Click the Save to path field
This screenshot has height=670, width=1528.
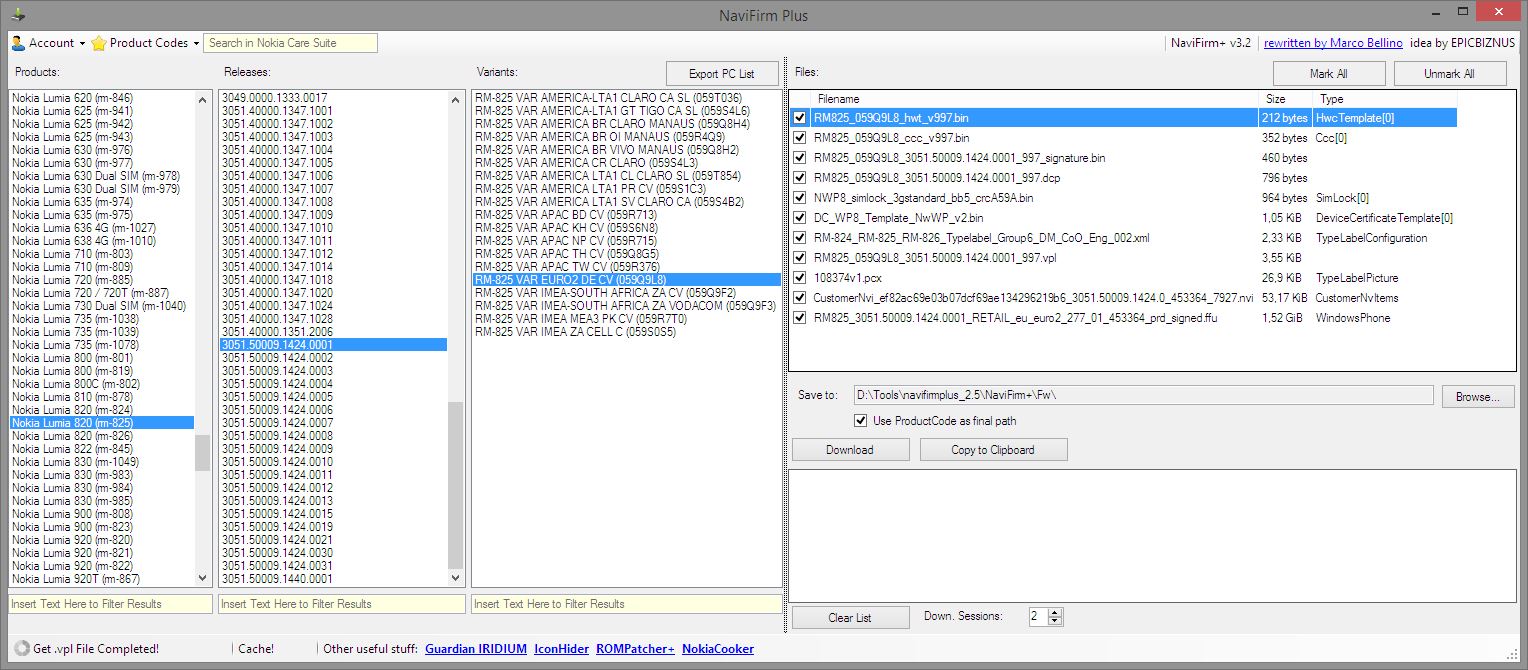click(x=1143, y=396)
